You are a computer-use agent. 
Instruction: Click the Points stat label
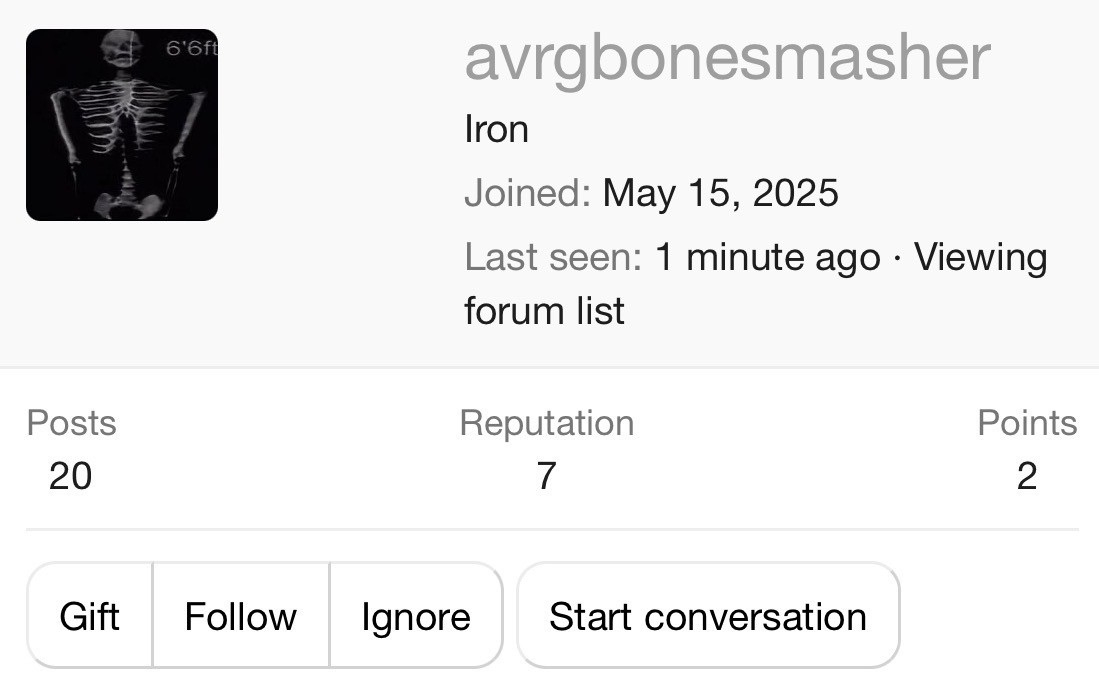1027,423
